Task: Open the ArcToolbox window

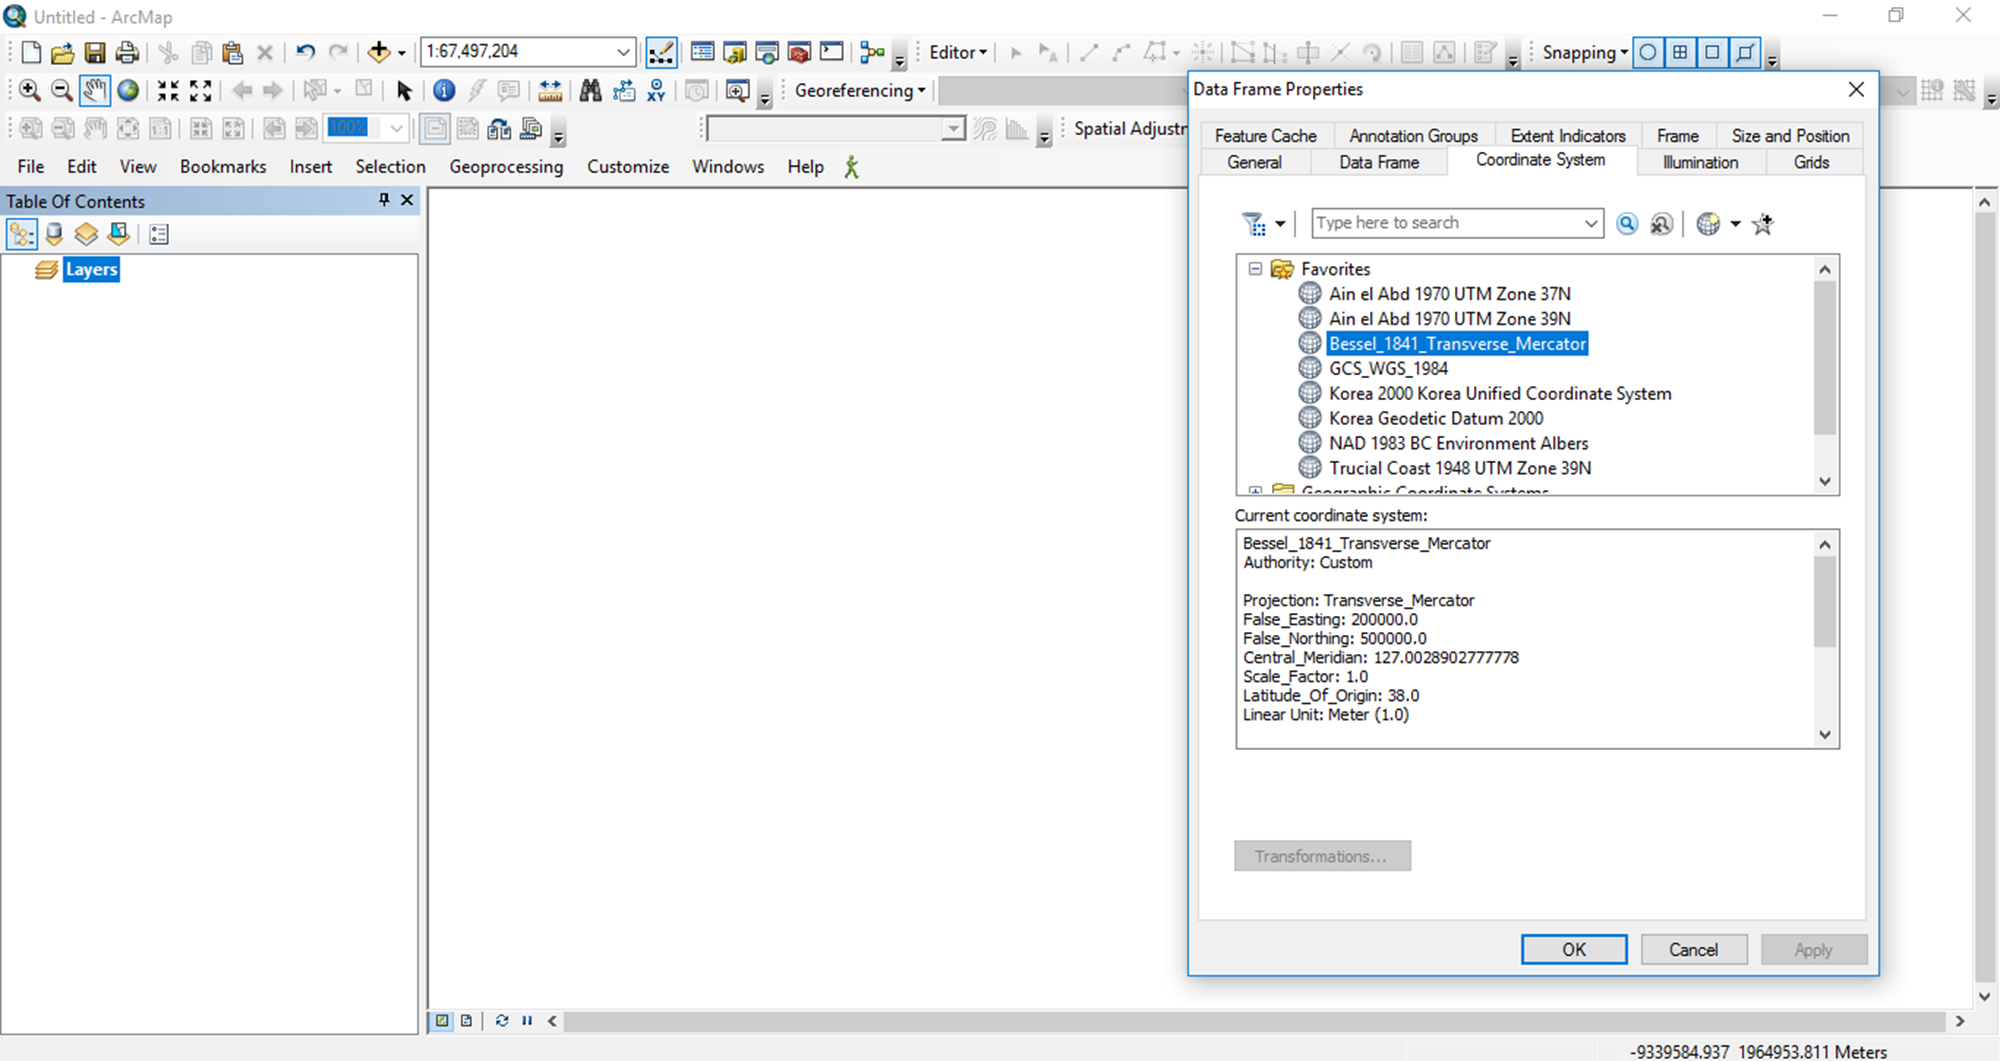Action: point(799,52)
